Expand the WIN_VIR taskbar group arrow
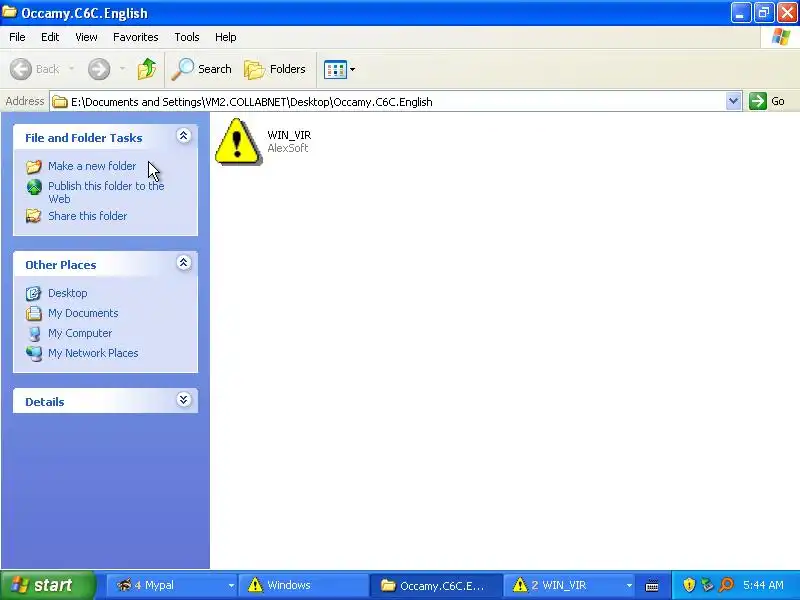The height and width of the screenshot is (600, 800). coord(629,586)
